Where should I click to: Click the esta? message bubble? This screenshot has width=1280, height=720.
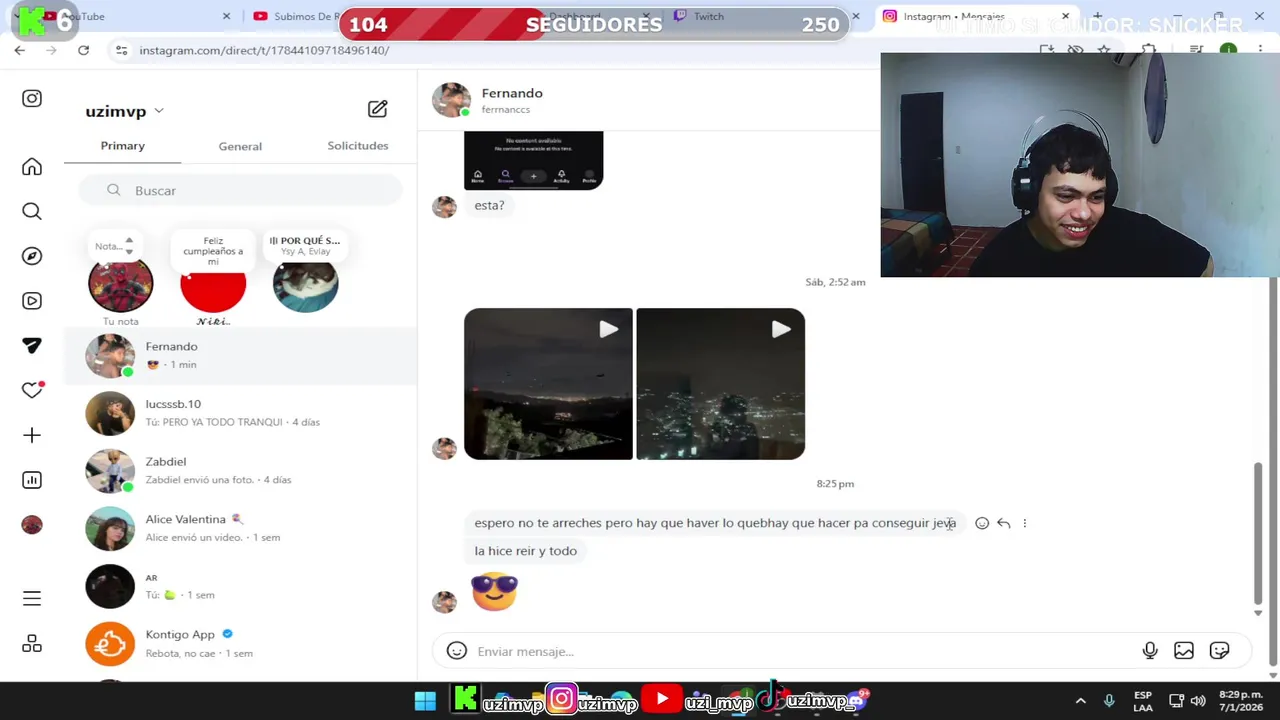pyautogui.click(x=489, y=205)
